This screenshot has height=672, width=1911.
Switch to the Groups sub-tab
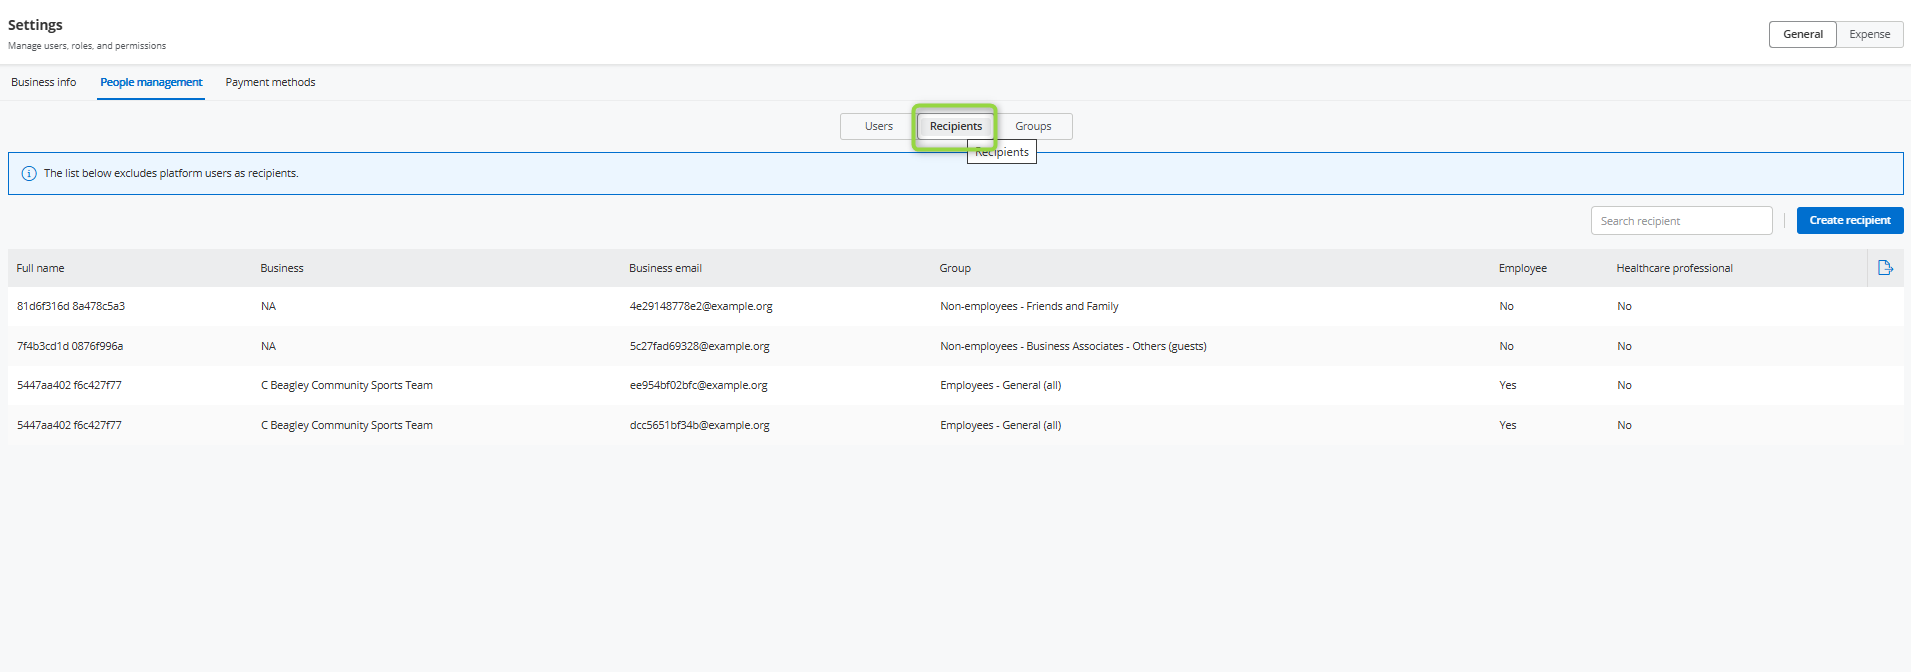(x=1033, y=126)
